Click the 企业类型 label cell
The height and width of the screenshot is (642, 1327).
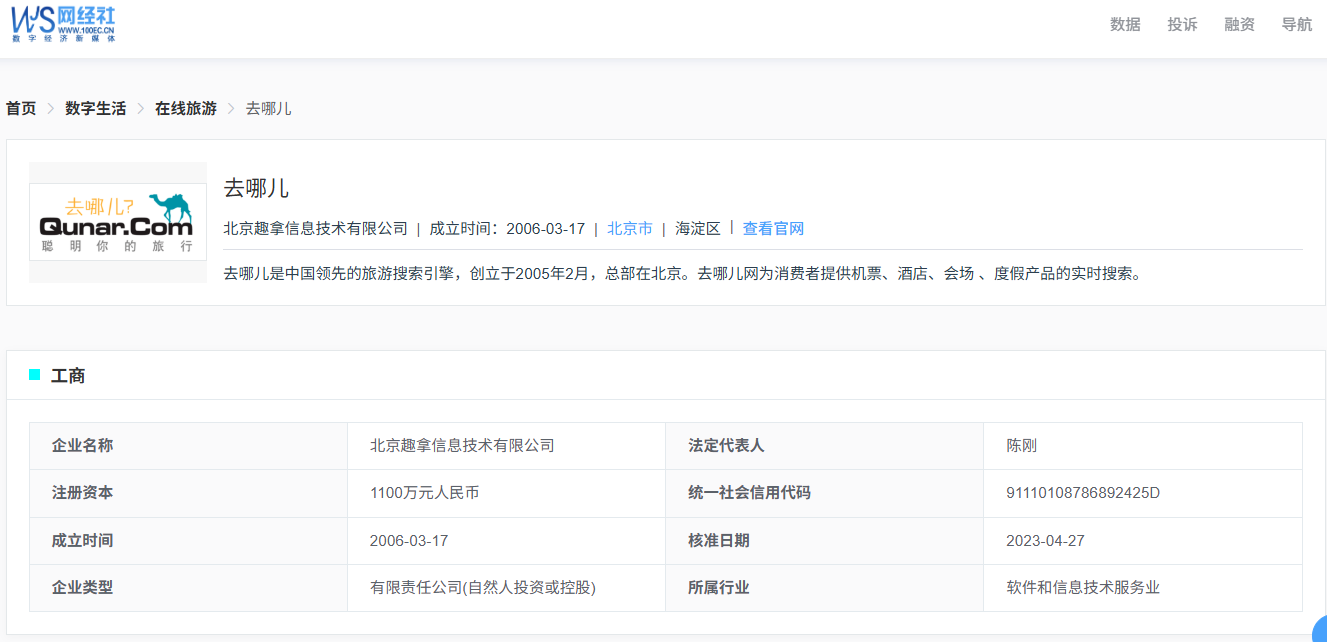[188, 588]
